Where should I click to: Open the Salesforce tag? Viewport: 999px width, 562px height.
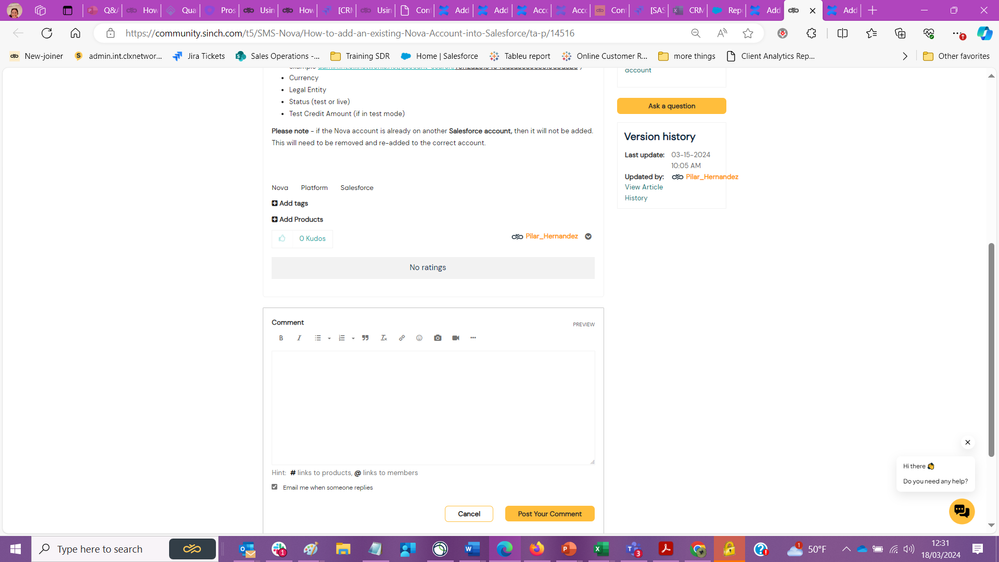[x=357, y=187]
